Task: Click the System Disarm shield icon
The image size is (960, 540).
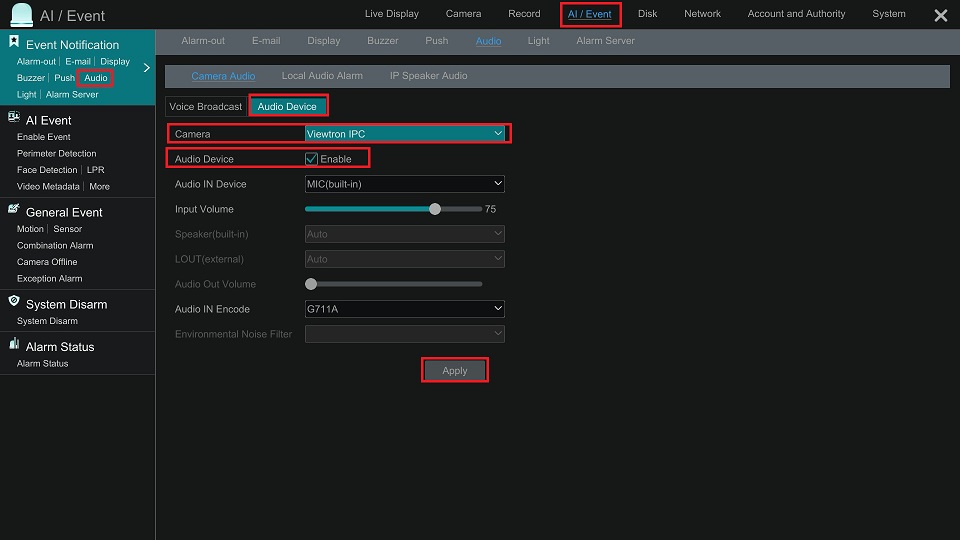Action: [13, 301]
